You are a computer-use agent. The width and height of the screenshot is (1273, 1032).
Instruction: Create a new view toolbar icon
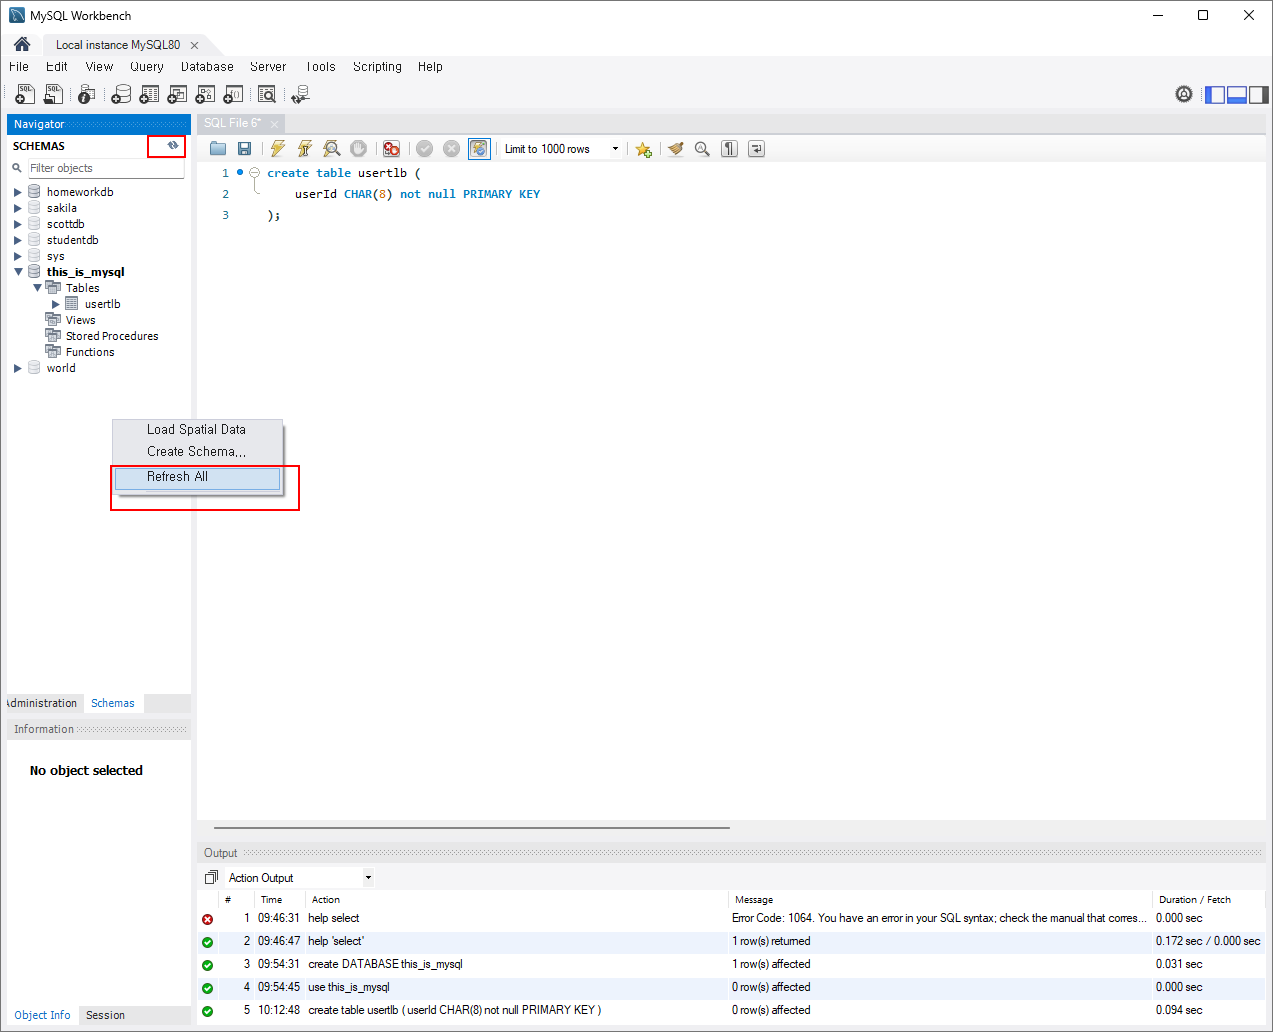coord(177,94)
